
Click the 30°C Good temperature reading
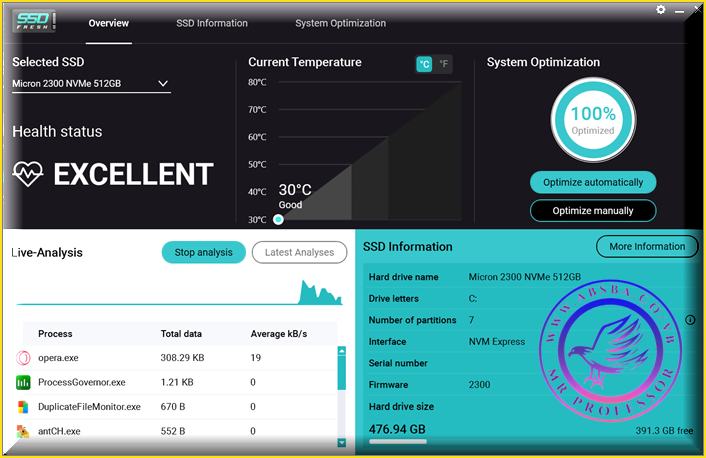(x=295, y=196)
